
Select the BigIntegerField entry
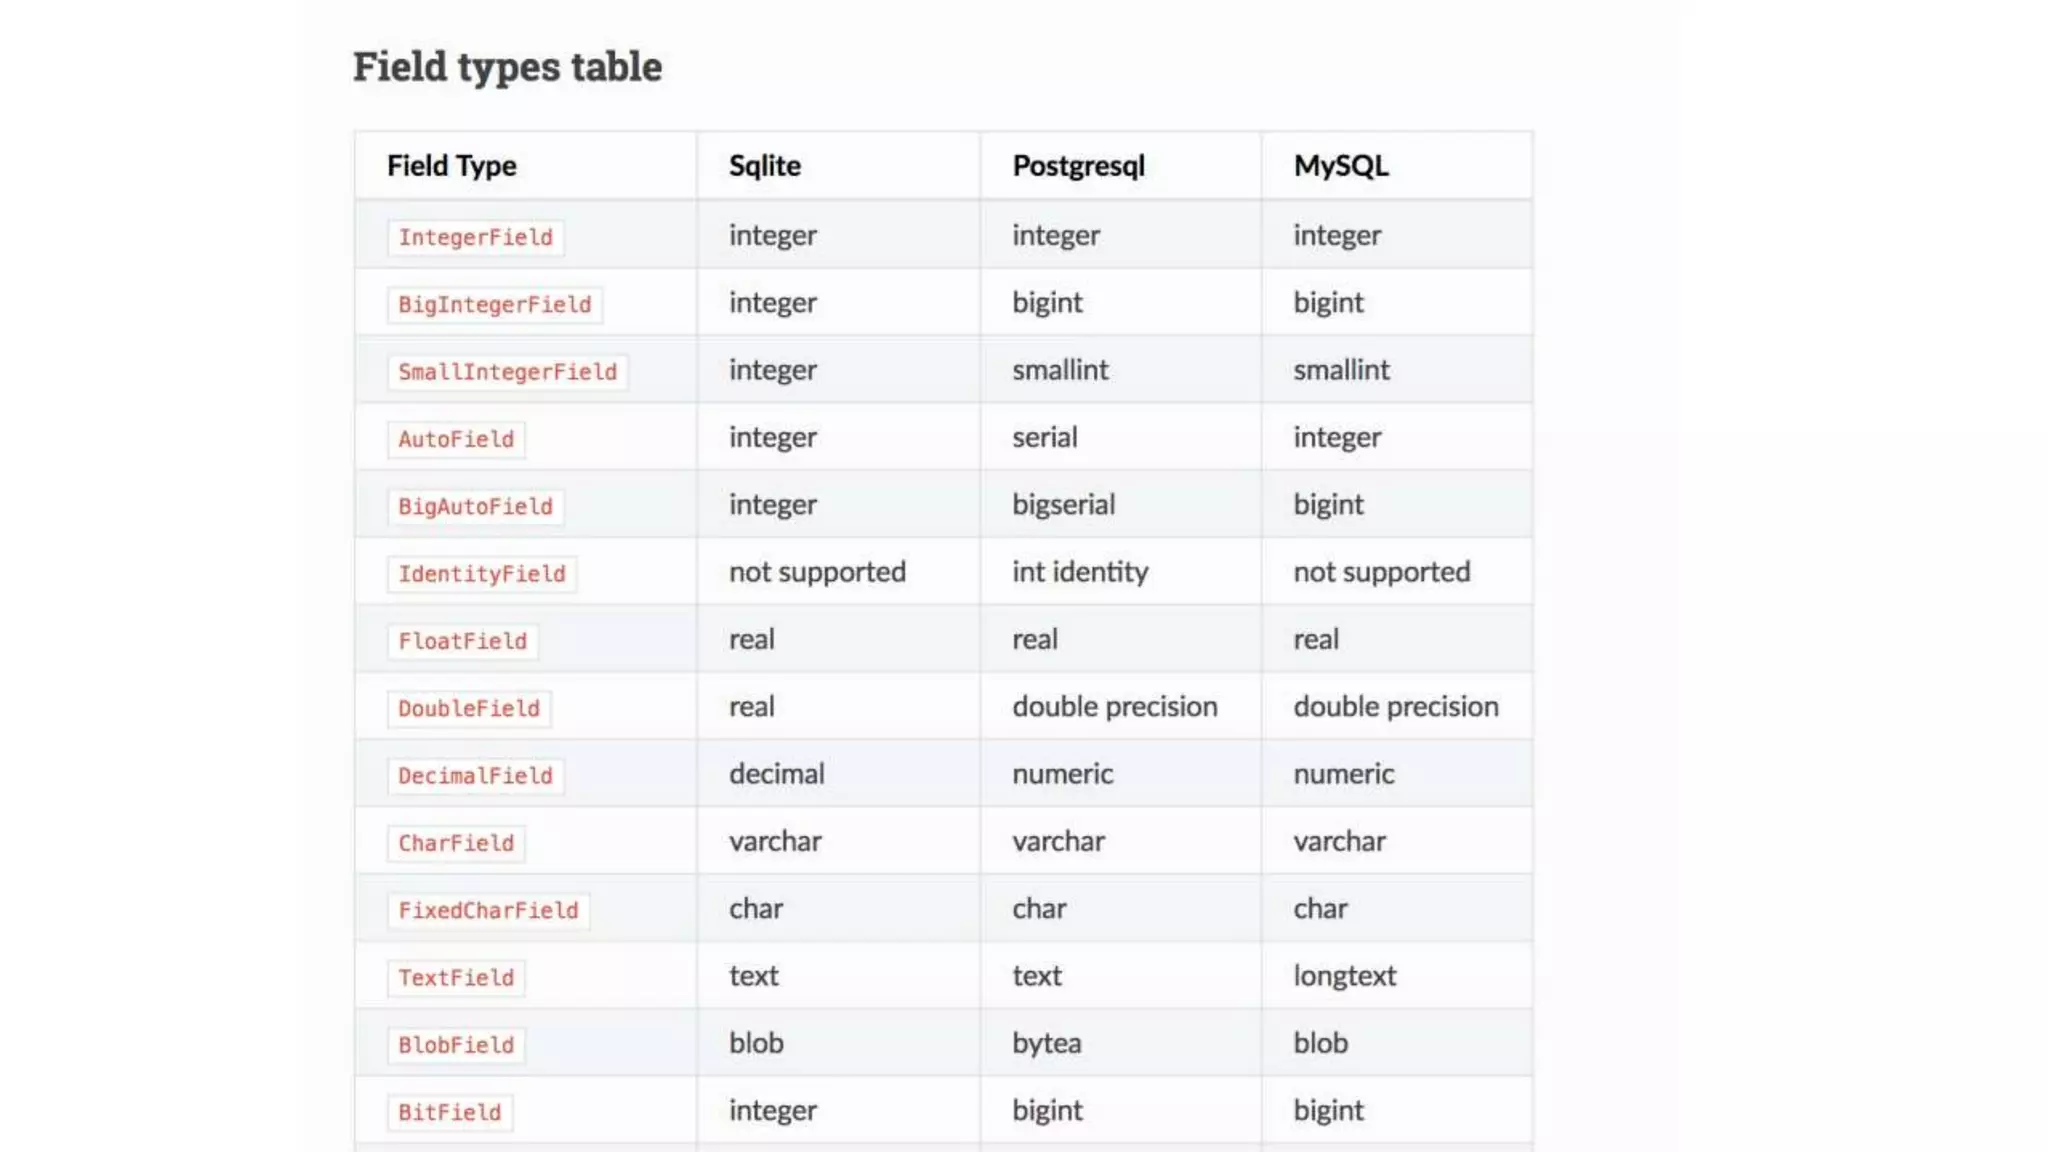tap(495, 305)
